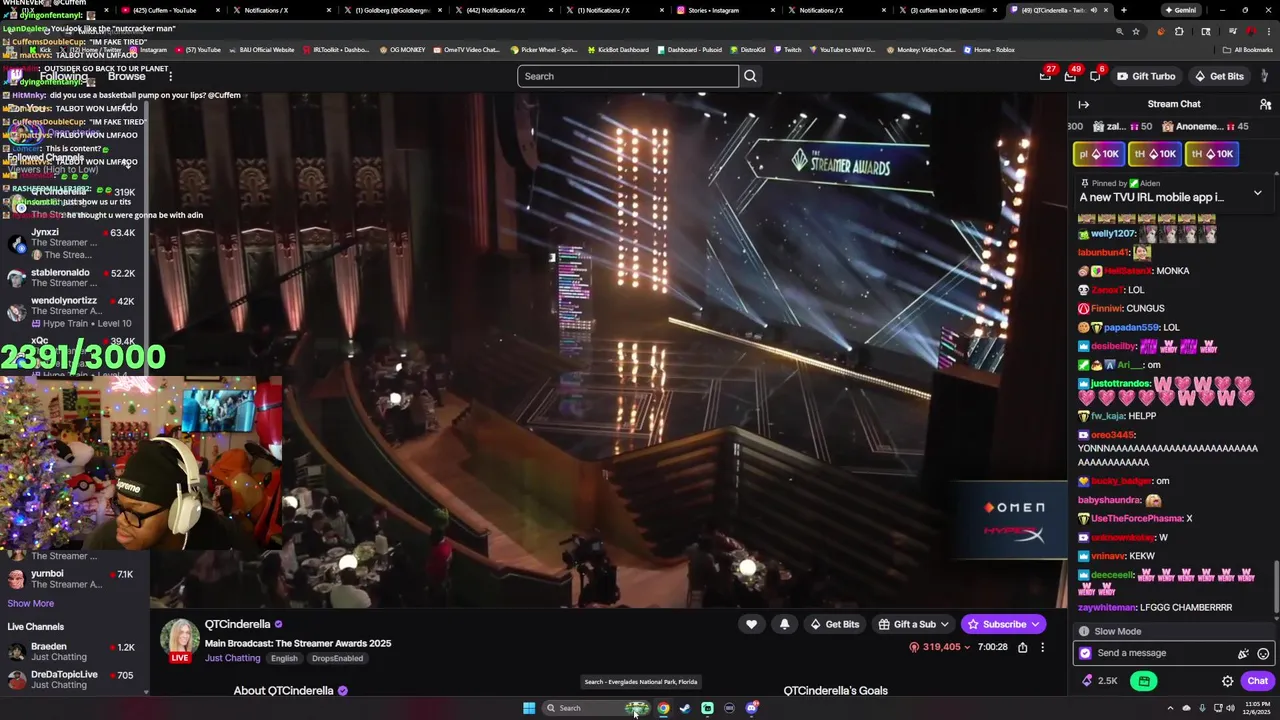The image size is (1280, 720).
Task: Click QTCinderella's channel avatar
Action: pos(180,637)
